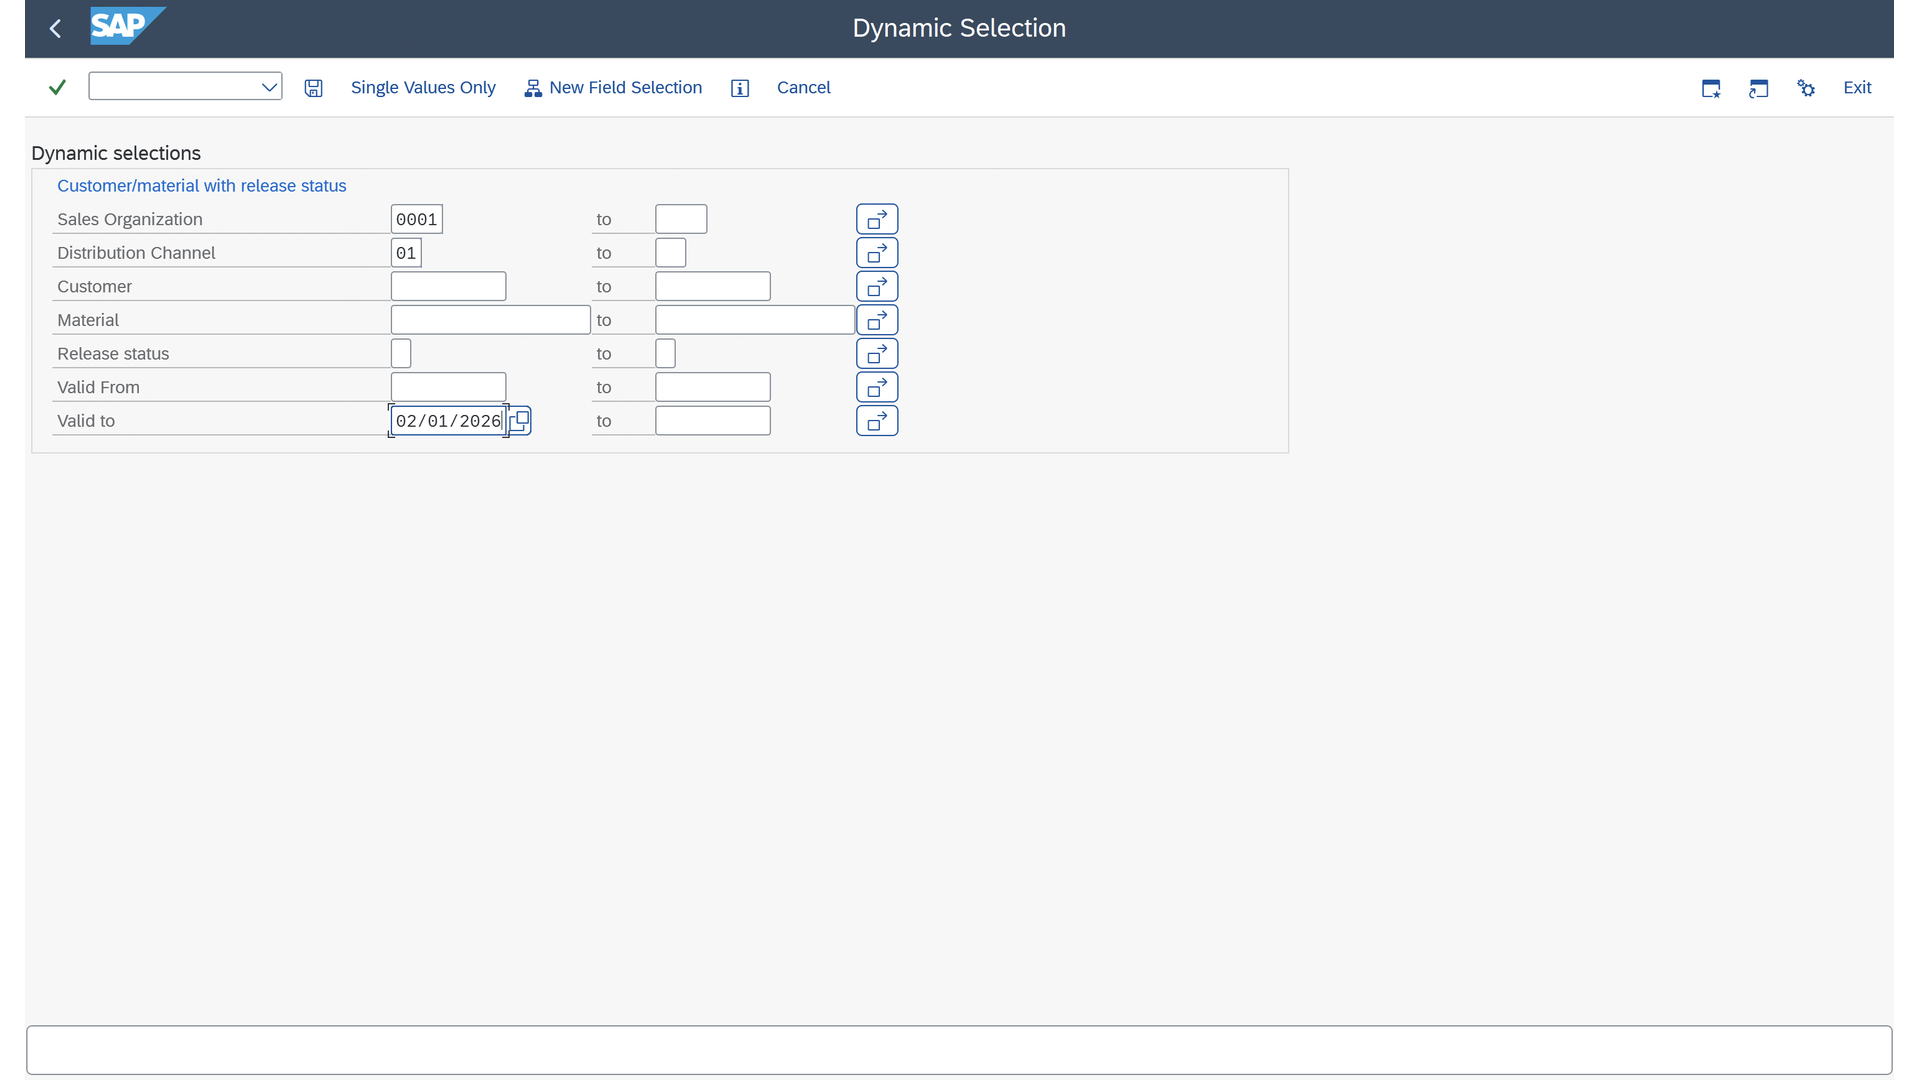Click Distribution Channel field containing 01
Viewport: 1920px width, 1080px height.
point(406,253)
